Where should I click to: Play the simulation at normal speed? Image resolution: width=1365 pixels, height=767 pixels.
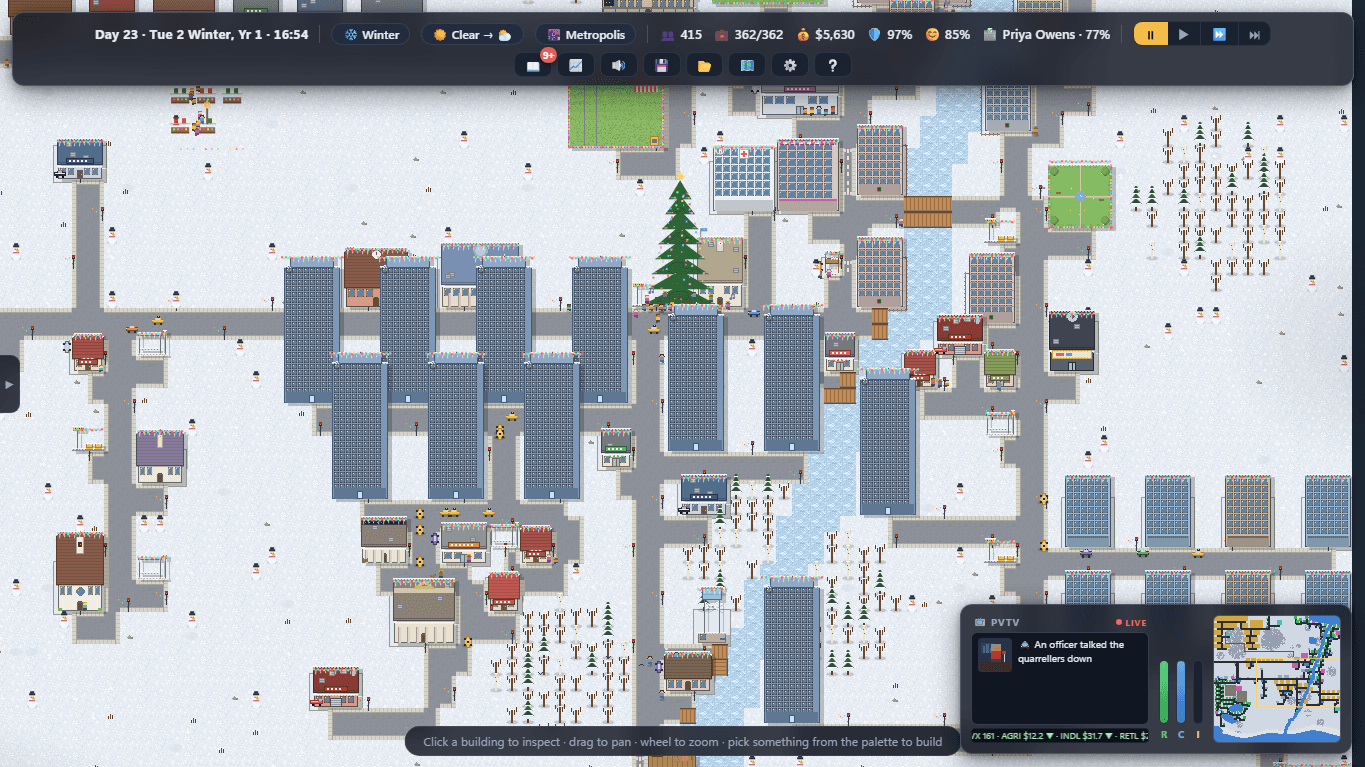pos(1184,34)
